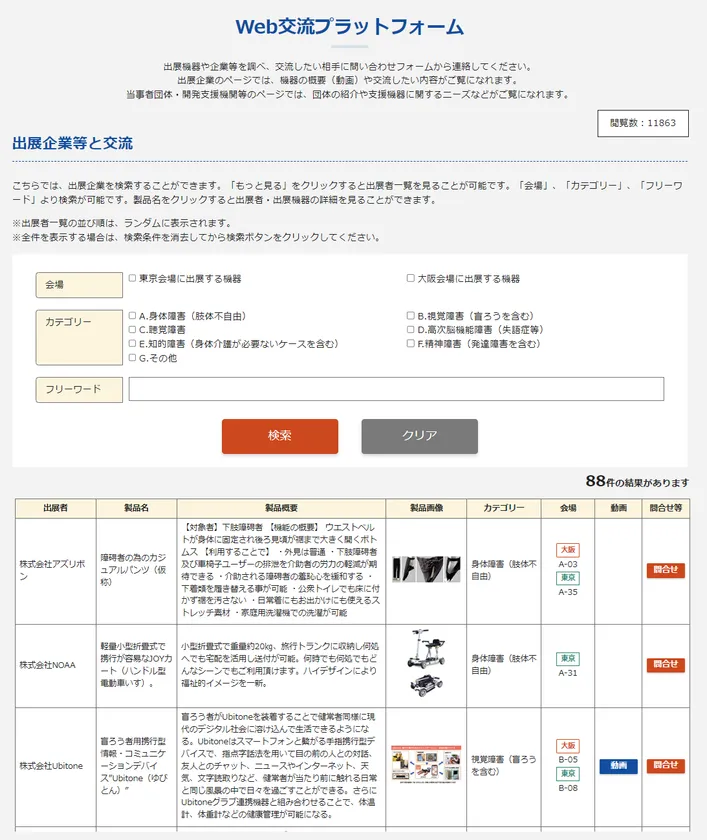
Task: Click 問合せ button for 株式会社Ubitone
Action: click(666, 766)
